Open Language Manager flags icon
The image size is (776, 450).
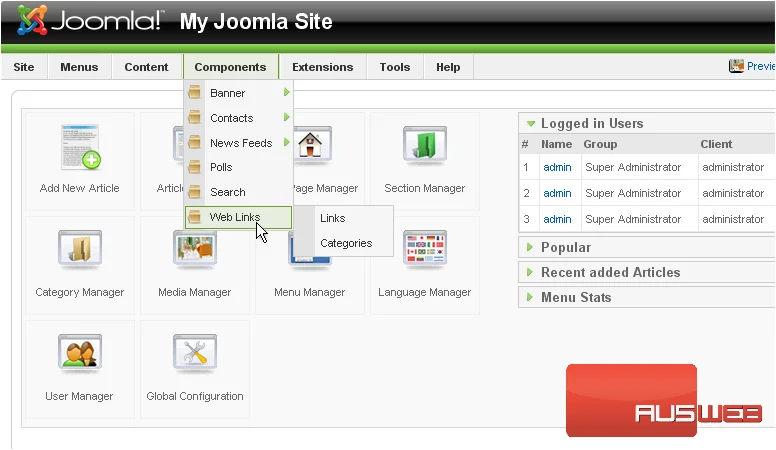[x=425, y=250]
